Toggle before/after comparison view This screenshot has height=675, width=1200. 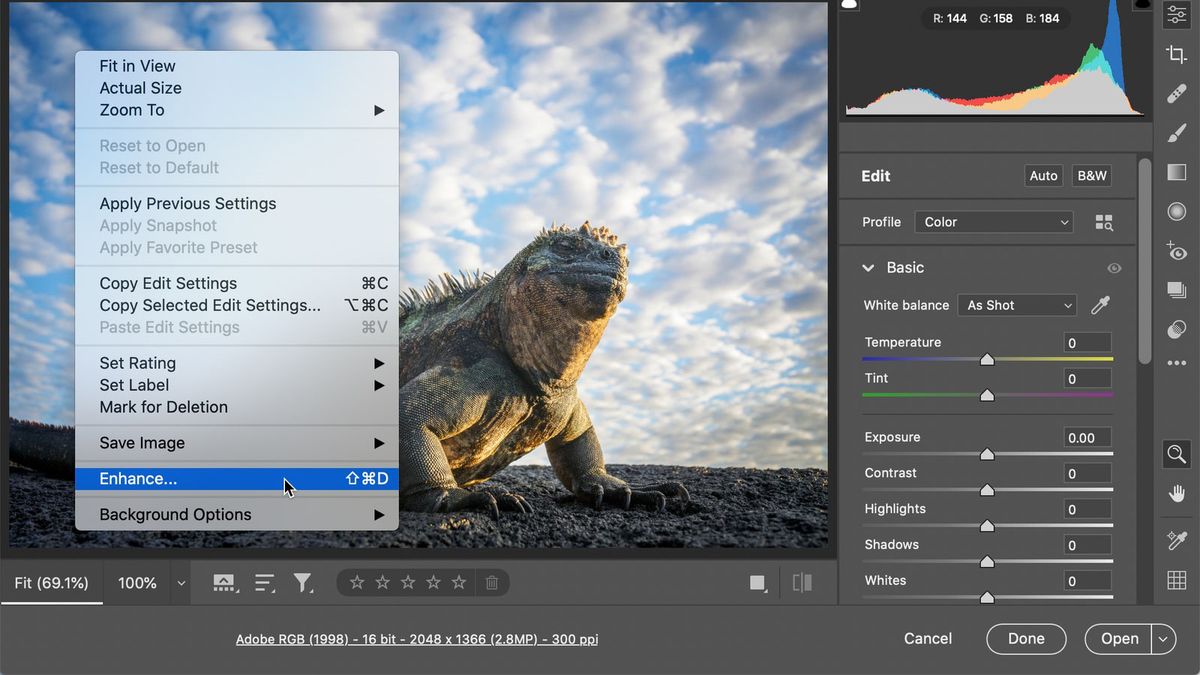point(801,582)
